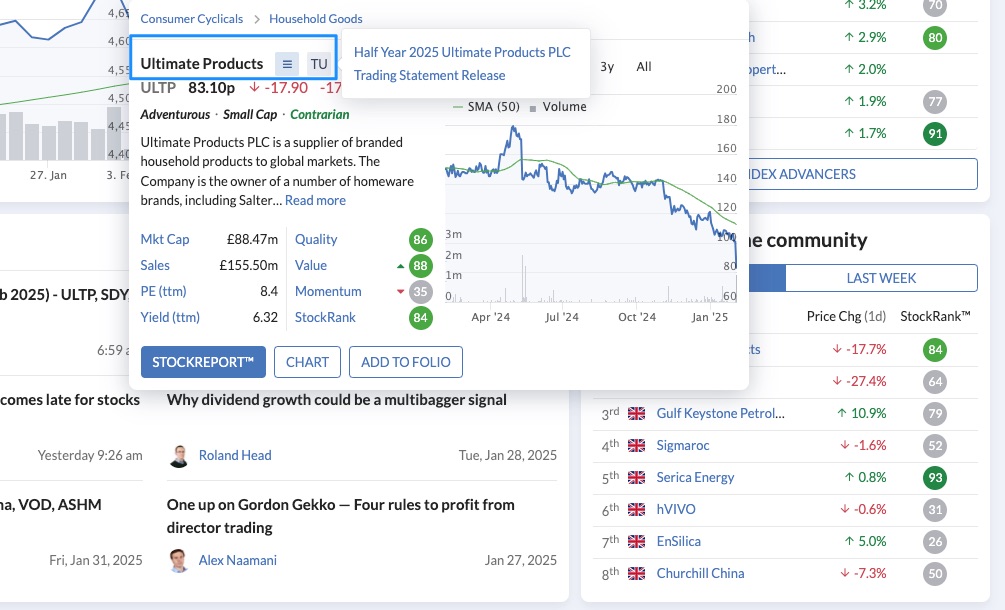1005x610 pixels.
Task: Click the Price Chg (1d) column header
Action: pyautogui.click(x=846, y=317)
